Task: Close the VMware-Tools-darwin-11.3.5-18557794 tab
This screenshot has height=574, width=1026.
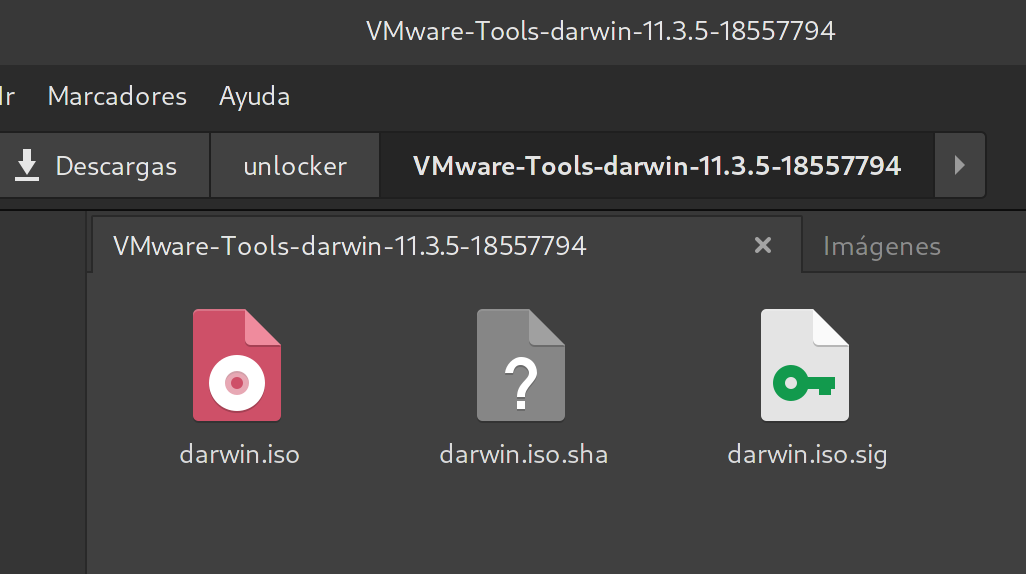Action: click(x=762, y=245)
